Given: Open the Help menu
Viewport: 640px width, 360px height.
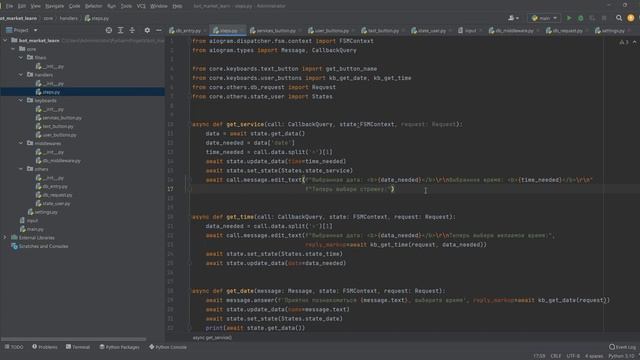Looking at the screenshot, I should (177, 6).
